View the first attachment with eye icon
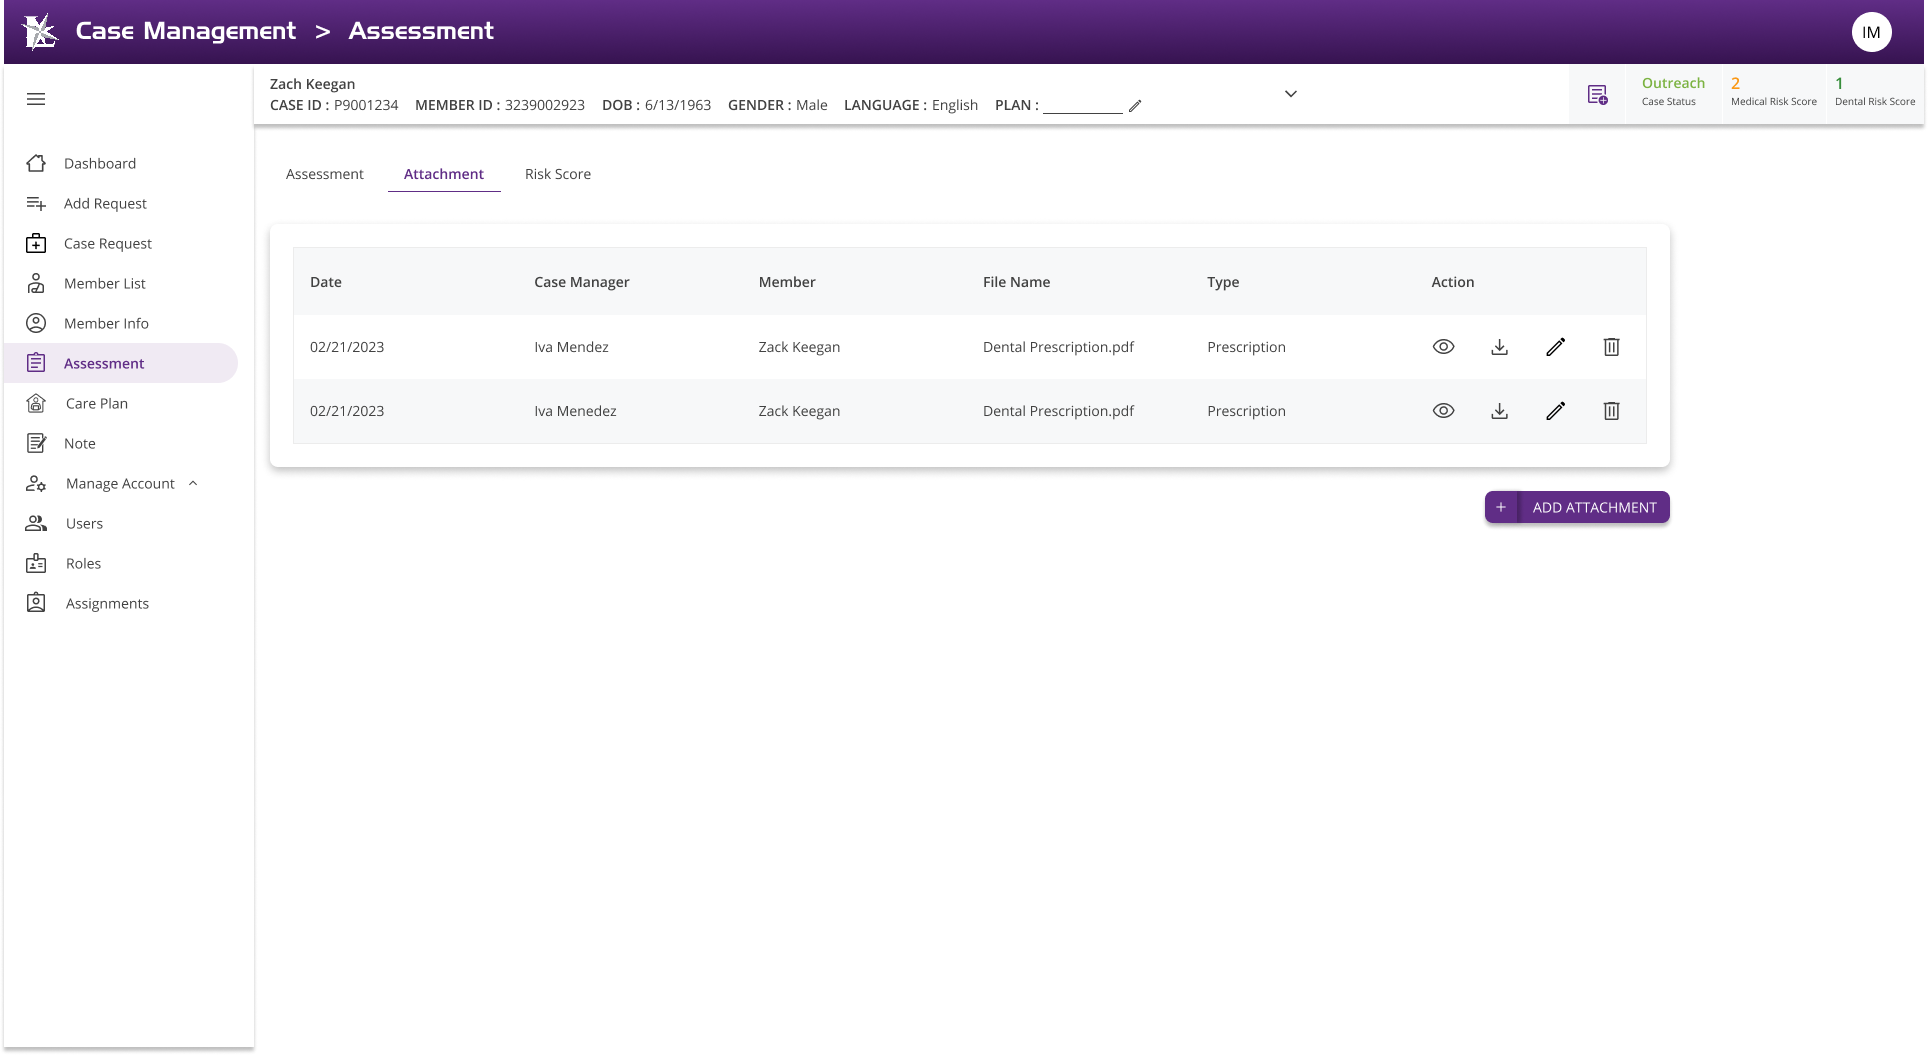The image size is (1928, 1055). point(1443,347)
